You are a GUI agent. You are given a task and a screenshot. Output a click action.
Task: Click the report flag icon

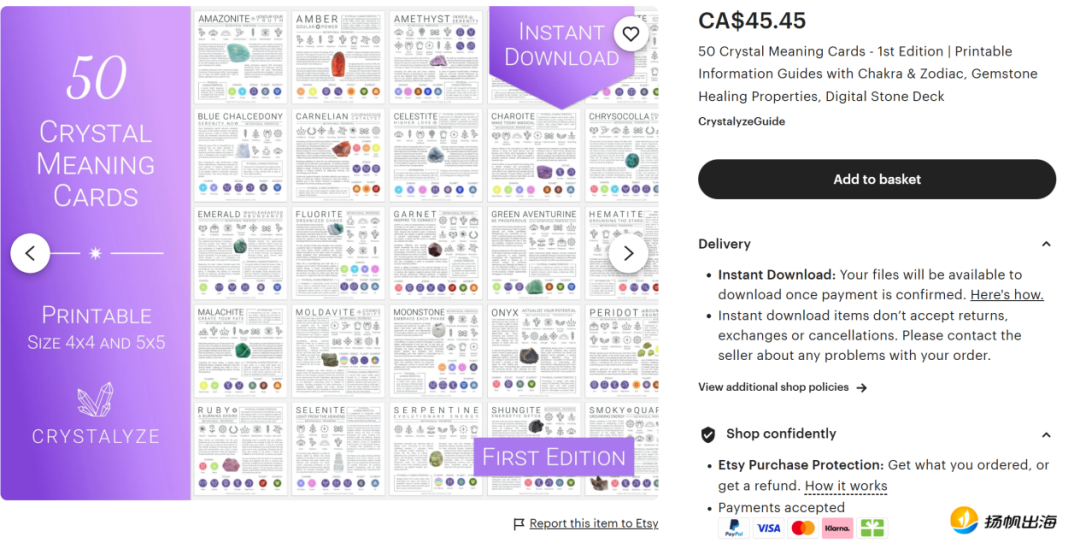tap(519, 524)
